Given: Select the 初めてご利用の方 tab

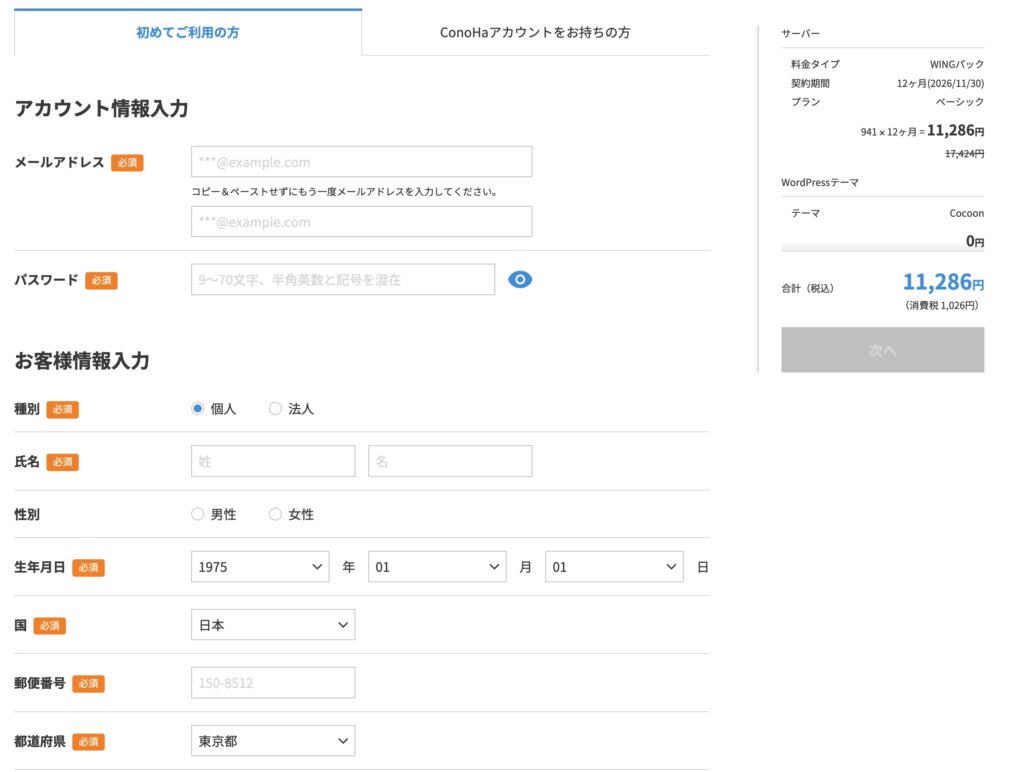Looking at the screenshot, I should pyautogui.click(x=186, y=32).
